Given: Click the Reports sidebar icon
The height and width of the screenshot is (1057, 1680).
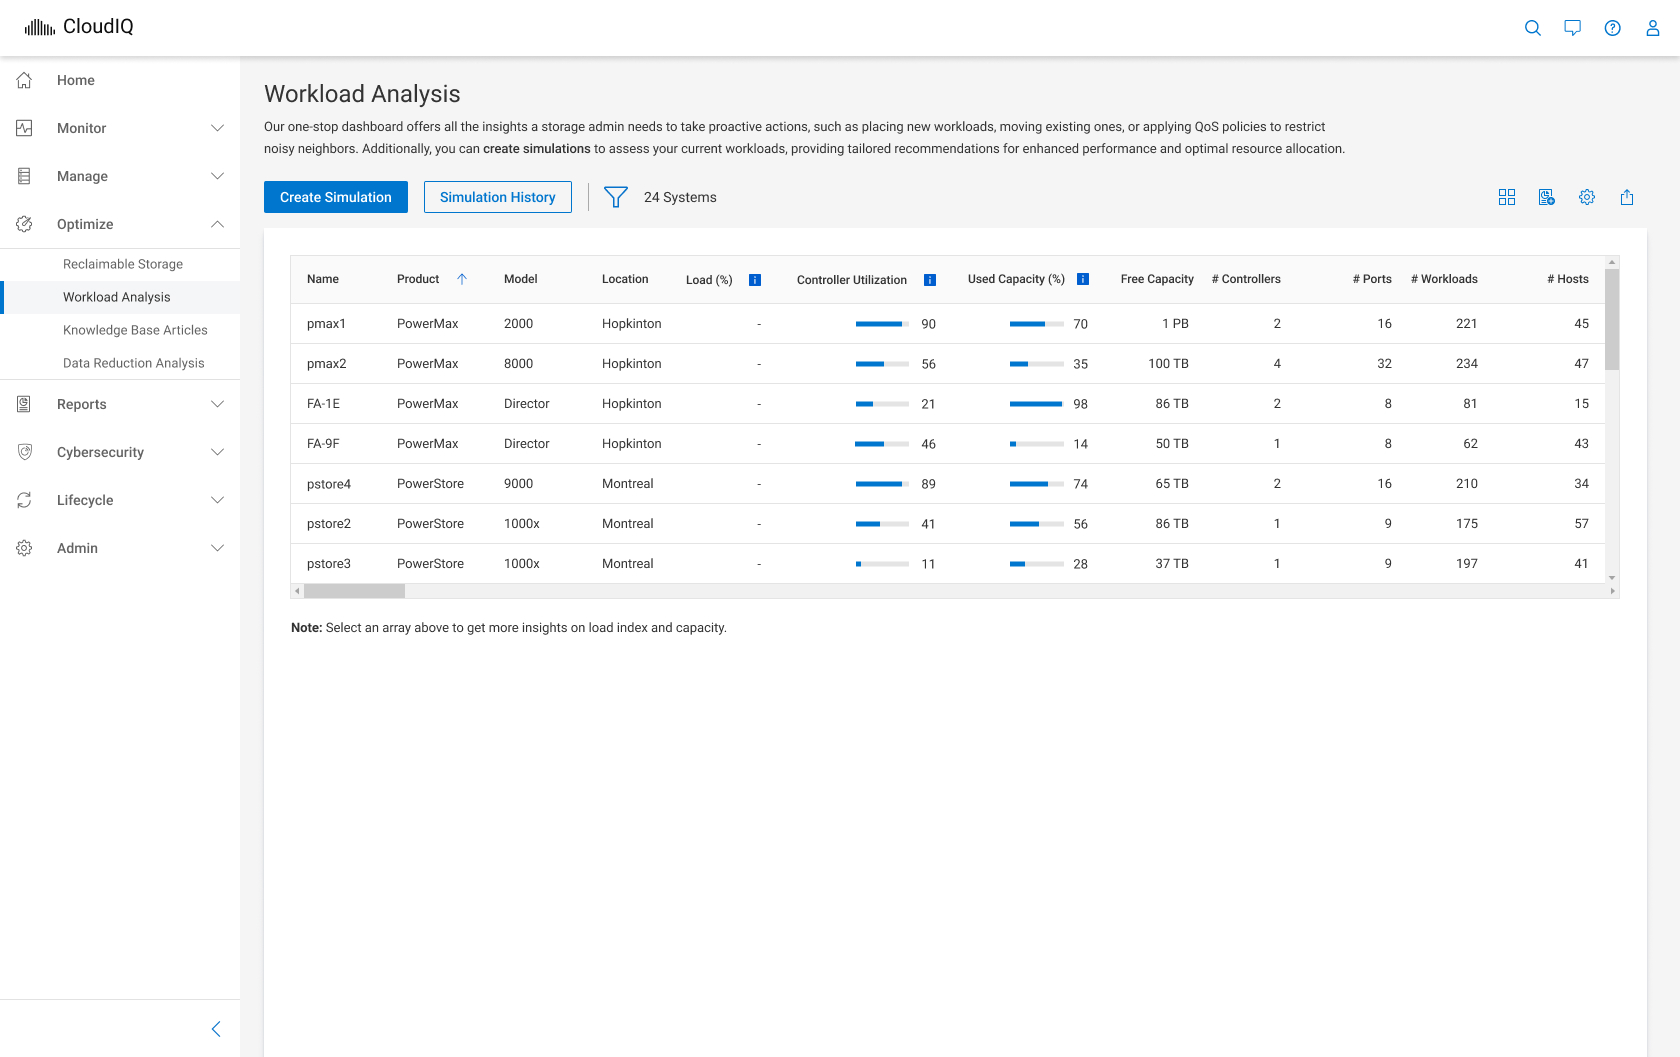Looking at the screenshot, I should [x=25, y=404].
